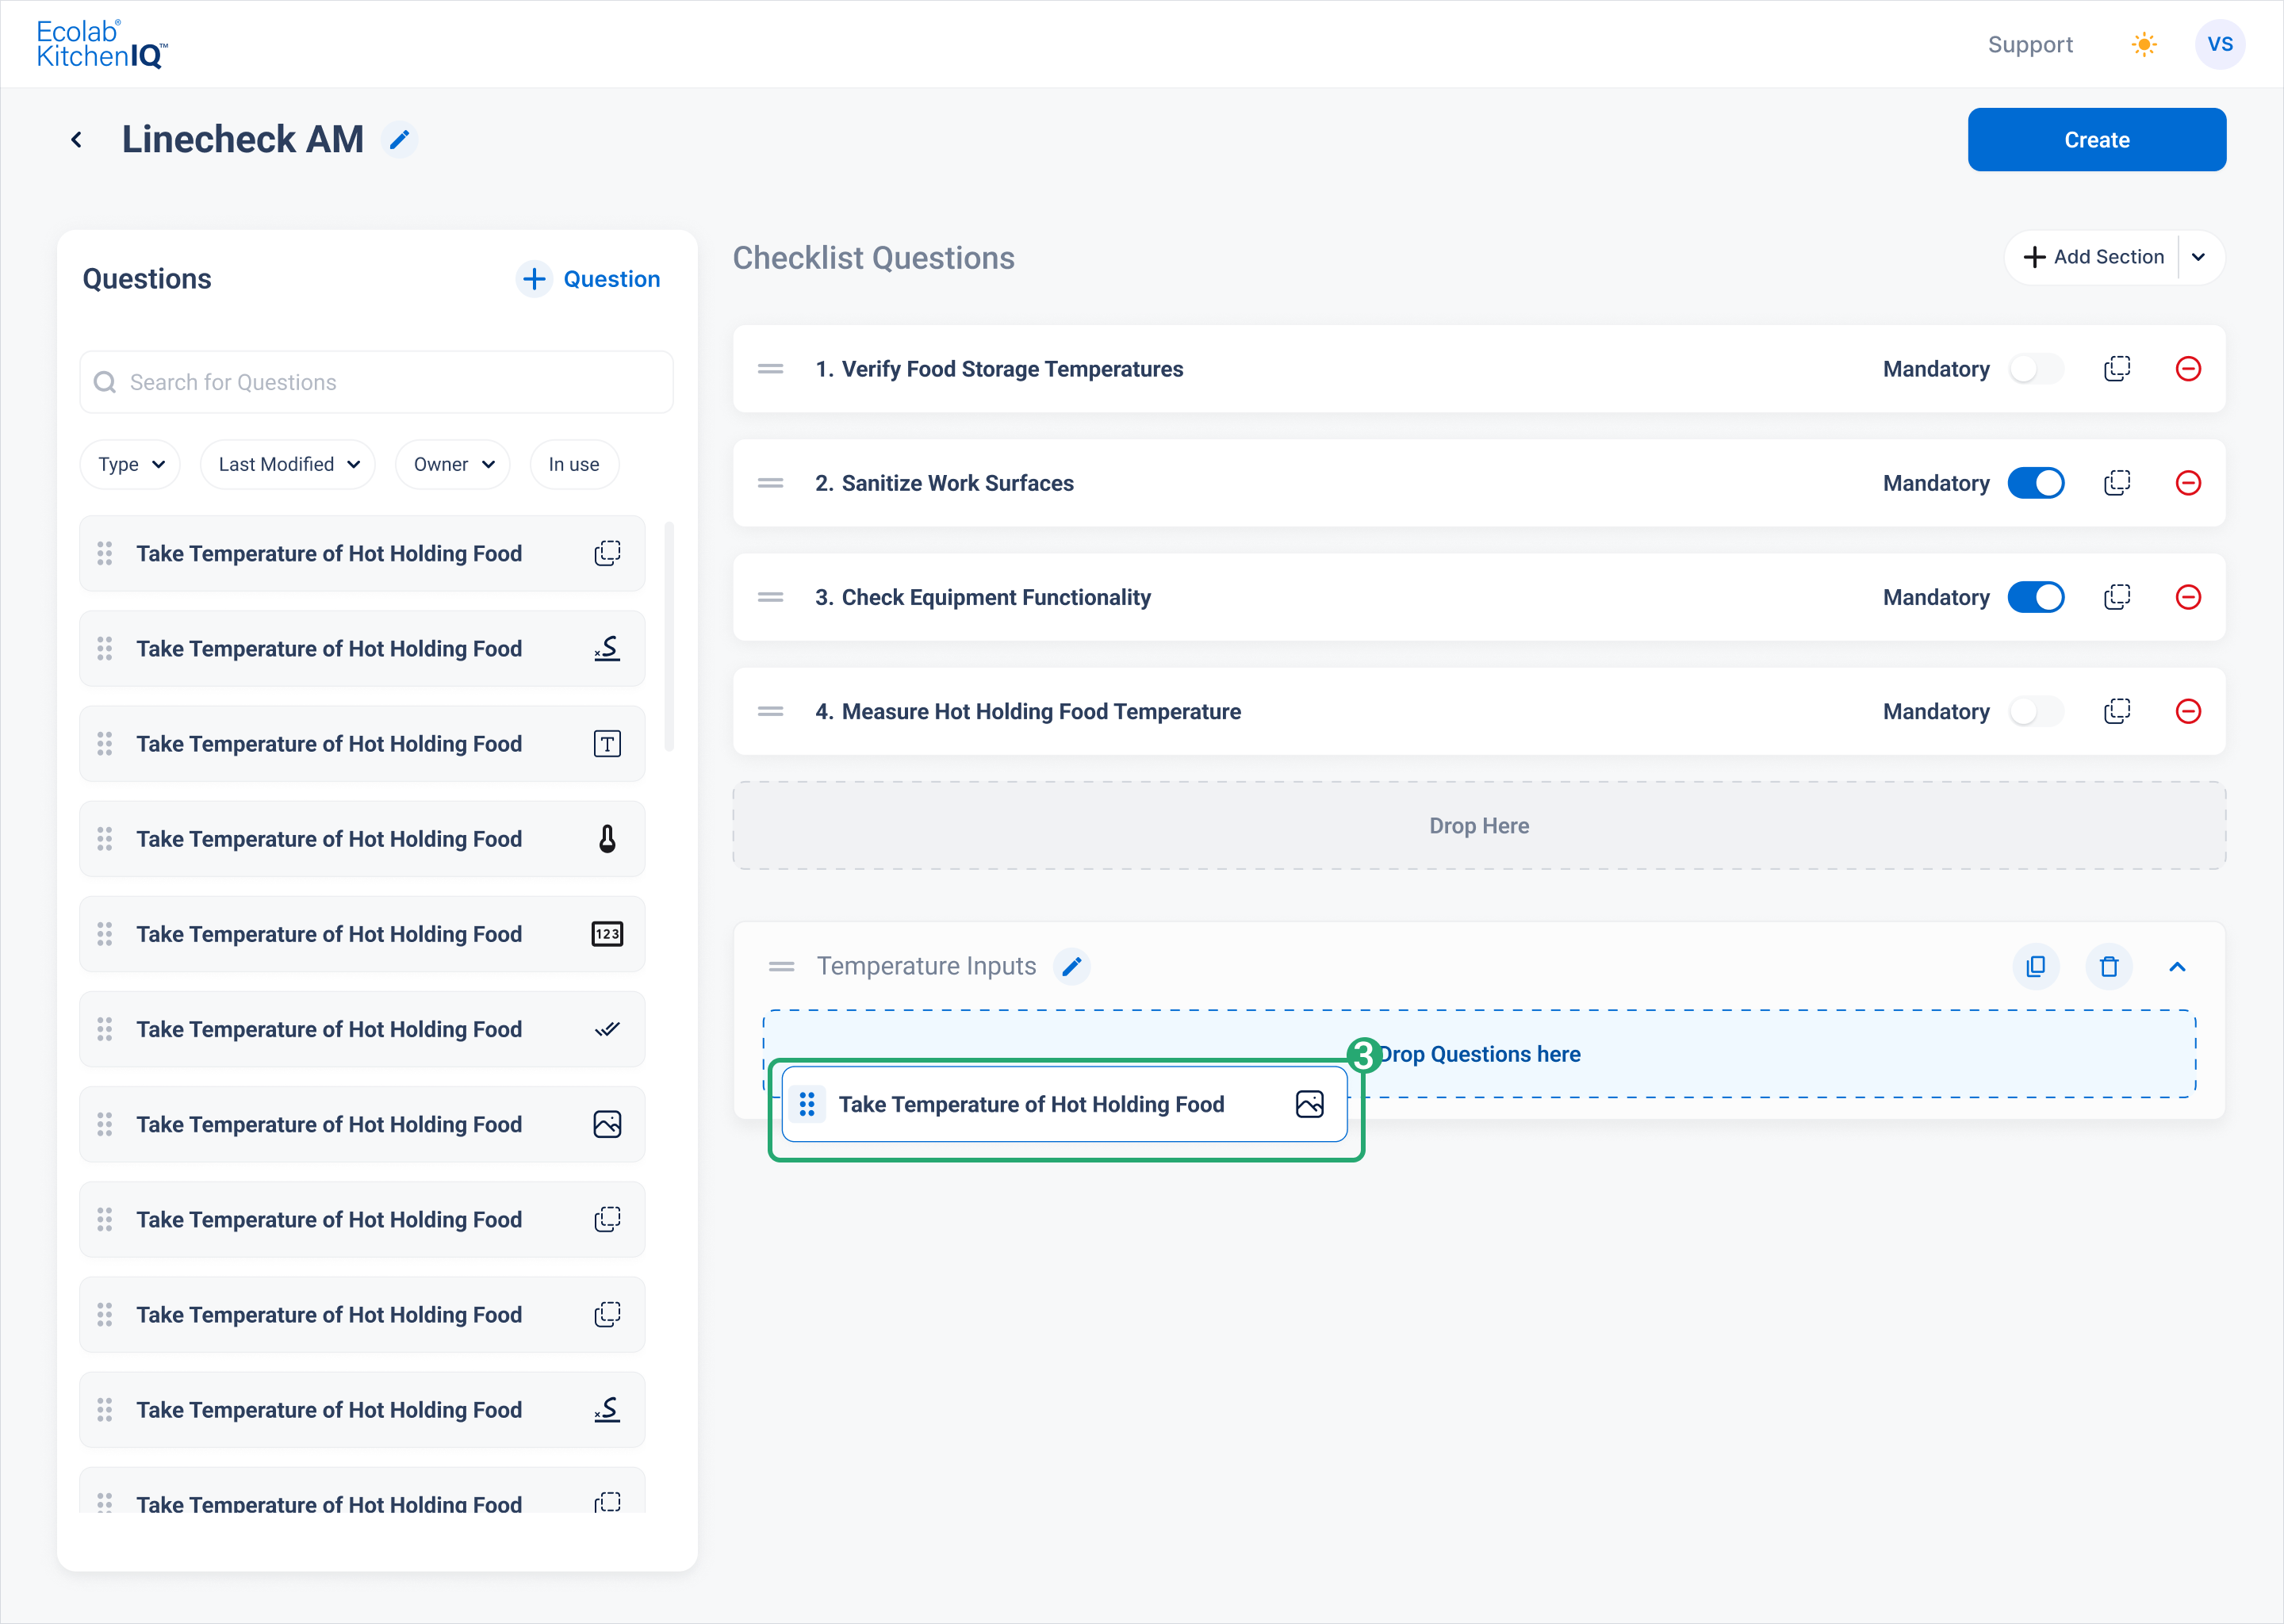Click the "Temperature Inputs" section name
The height and width of the screenshot is (1624, 2284).
926,966
